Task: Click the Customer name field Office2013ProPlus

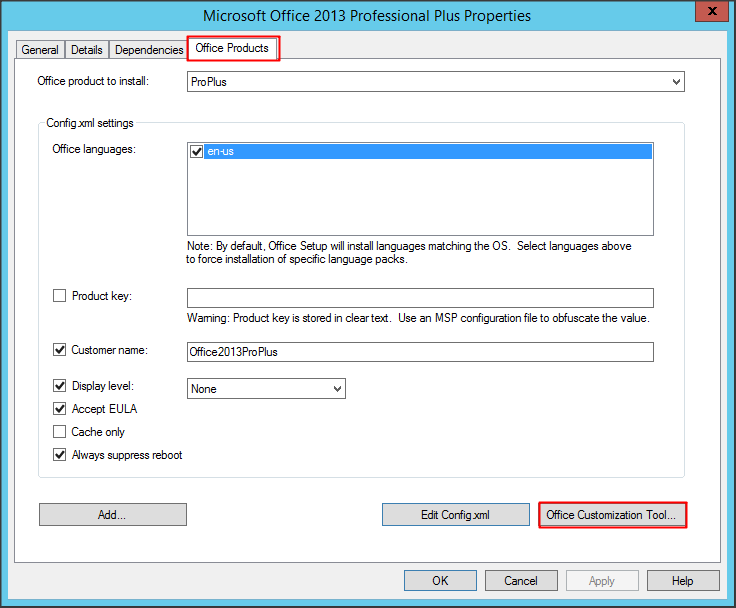Action: pos(420,351)
